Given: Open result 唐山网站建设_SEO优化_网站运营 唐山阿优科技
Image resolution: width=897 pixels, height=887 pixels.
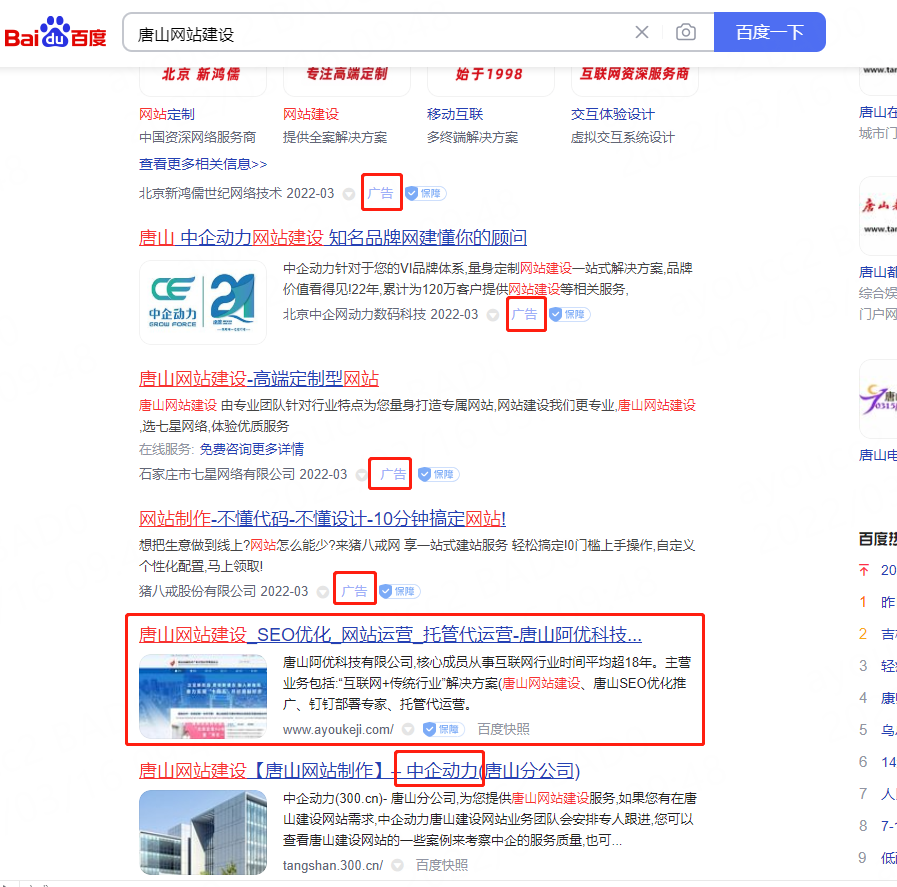Looking at the screenshot, I should [391, 634].
